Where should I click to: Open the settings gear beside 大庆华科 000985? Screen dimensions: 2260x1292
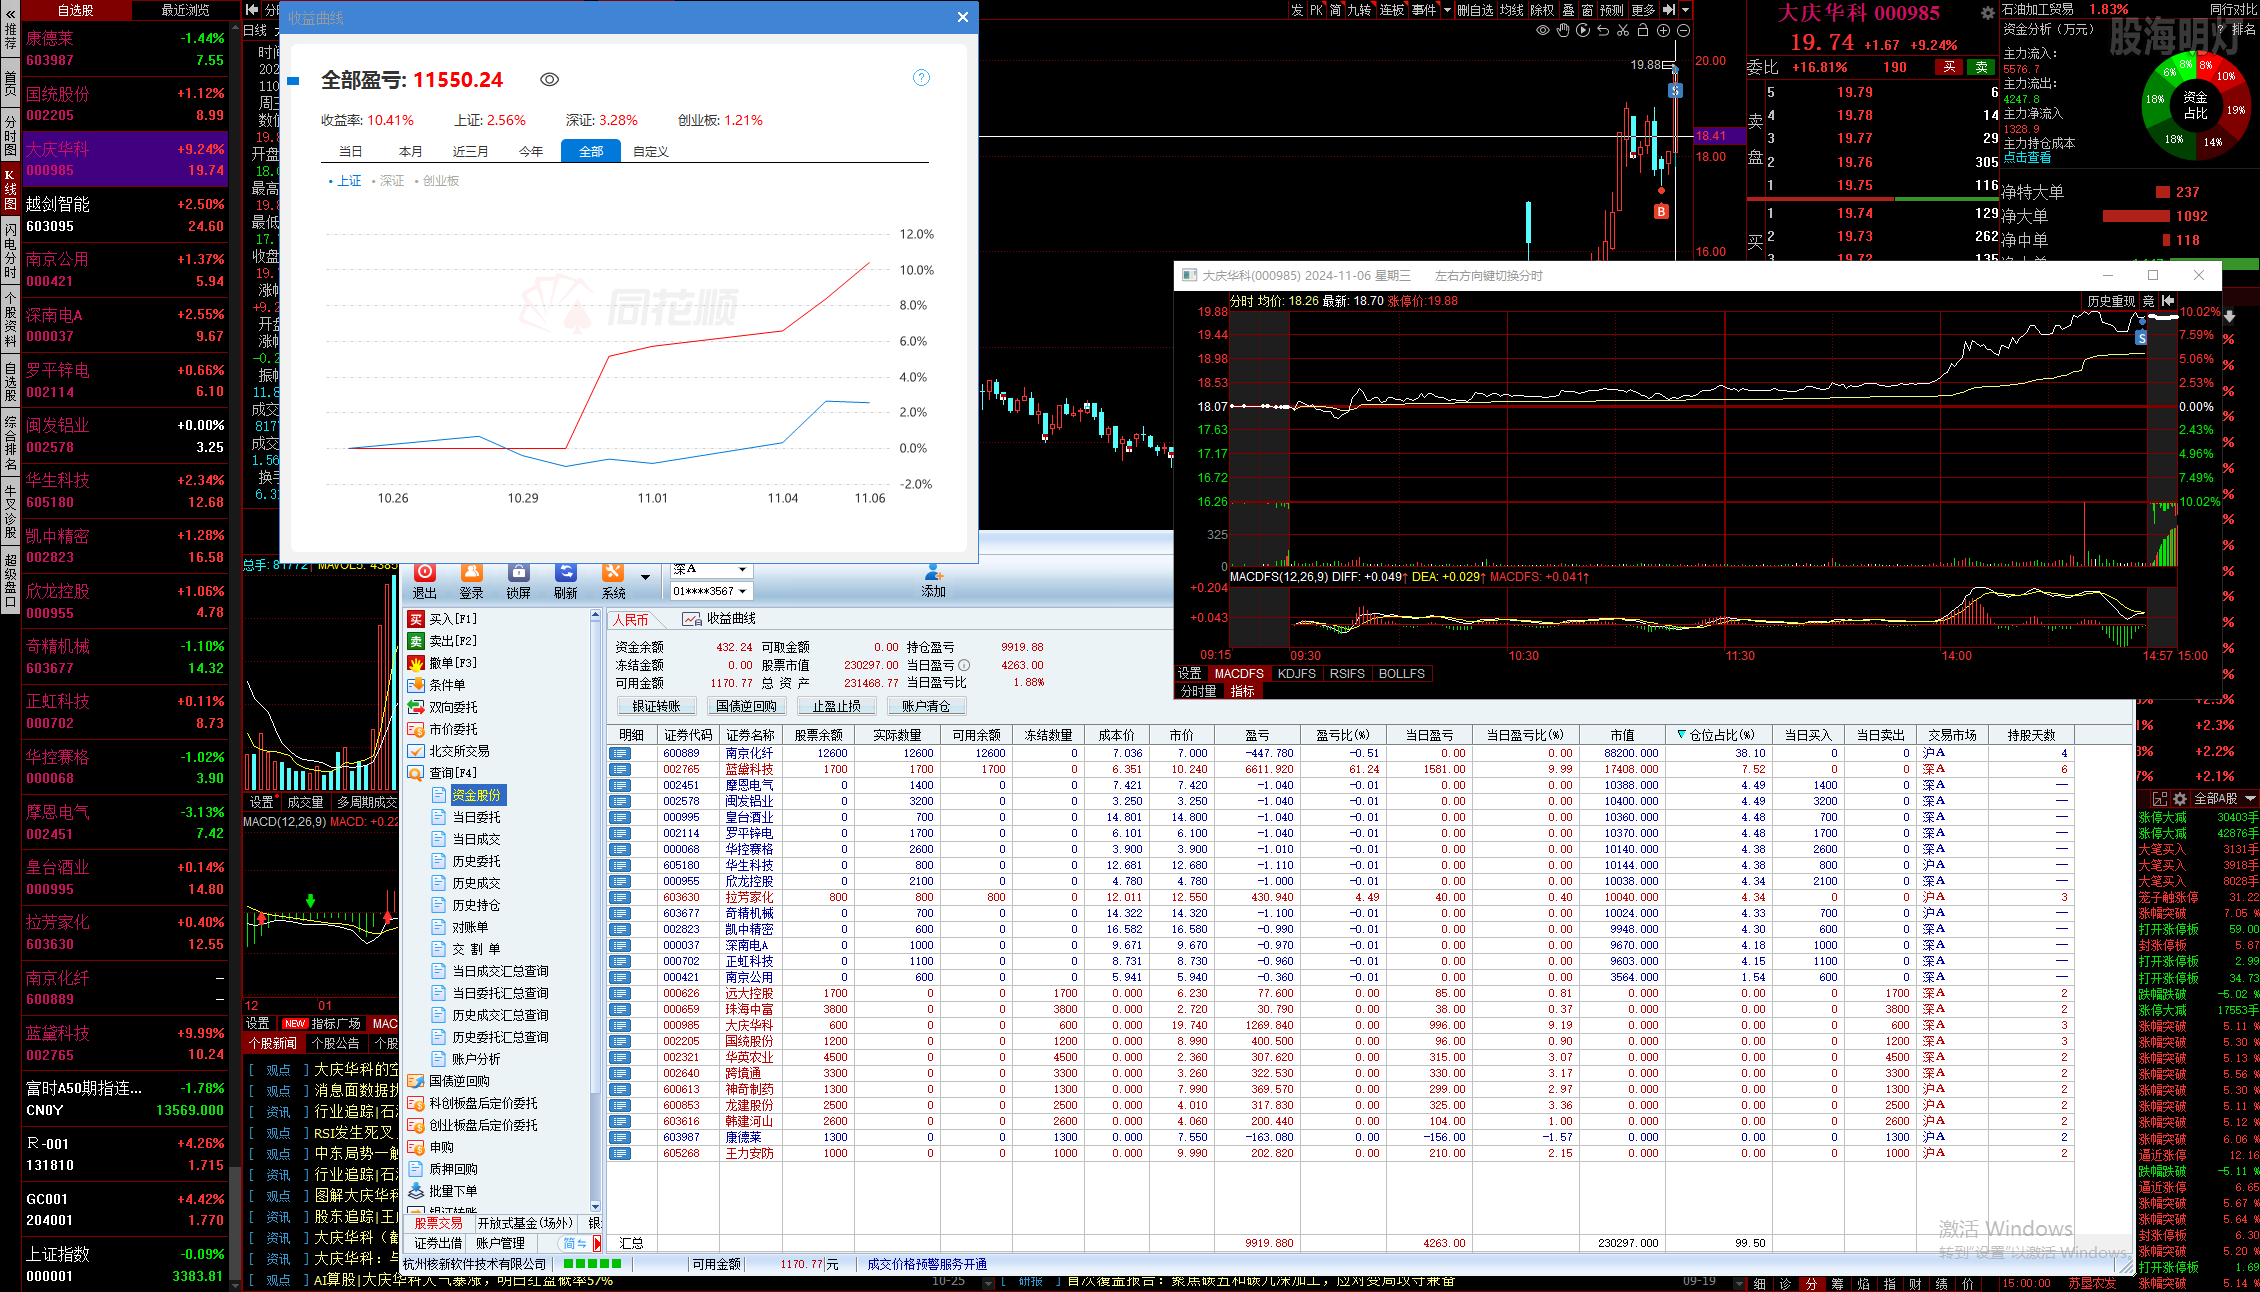click(x=1988, y=13)
